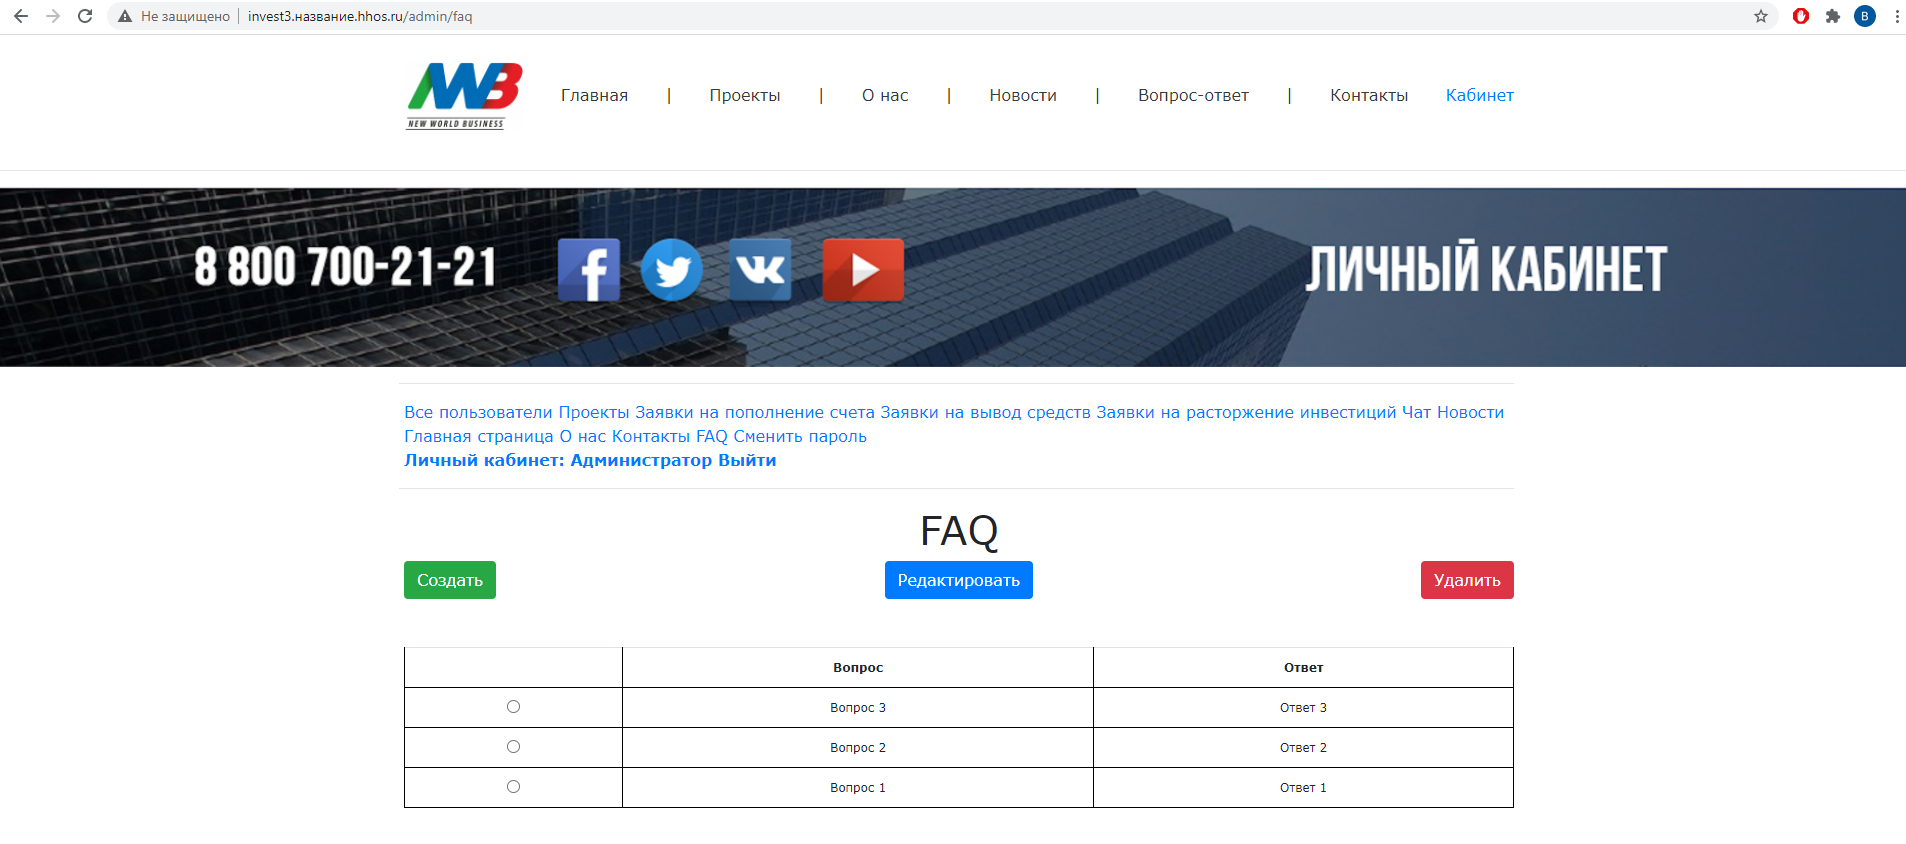The width and height of the screenshot is (1906, 844).
Task: Click the Ответ column header
Action: [1303, 667]
